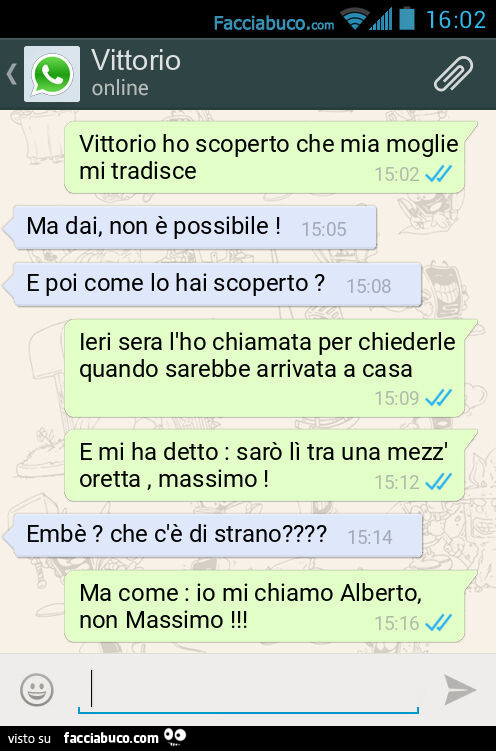Tap the 16:02 clock in status bar
This screenshot has width=496, height=751.
(455, 20)
